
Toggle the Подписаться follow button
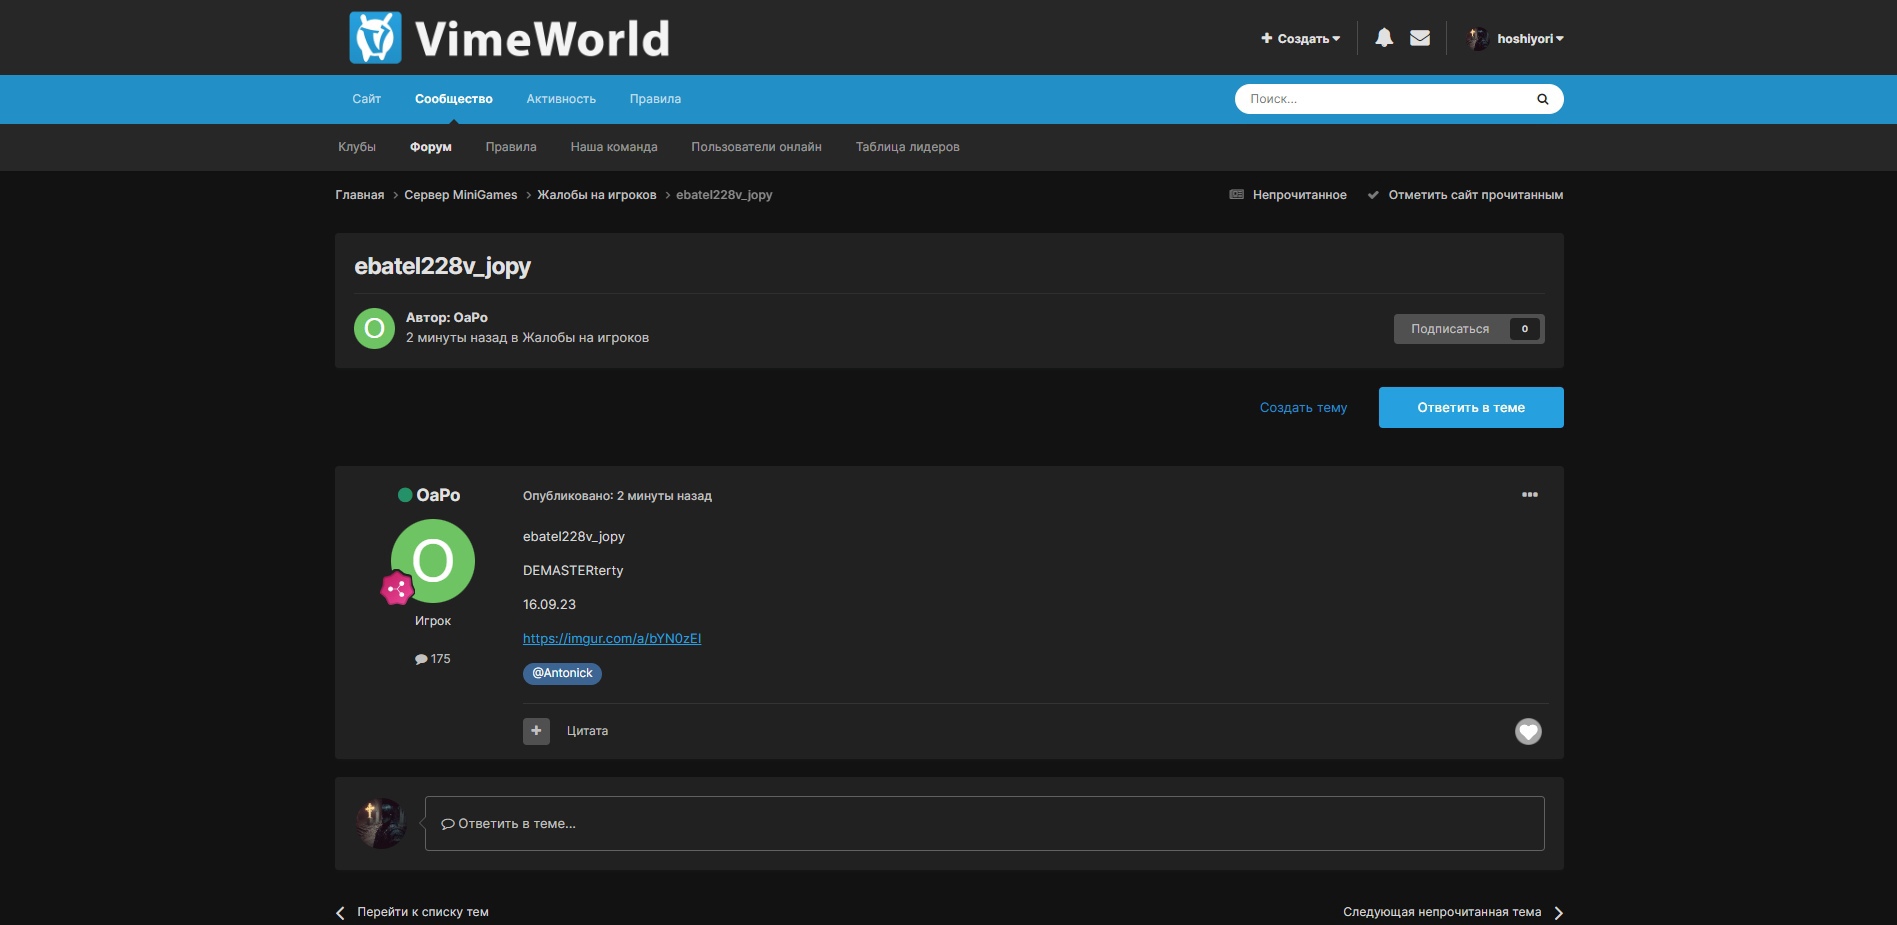tap(1450, 329)
